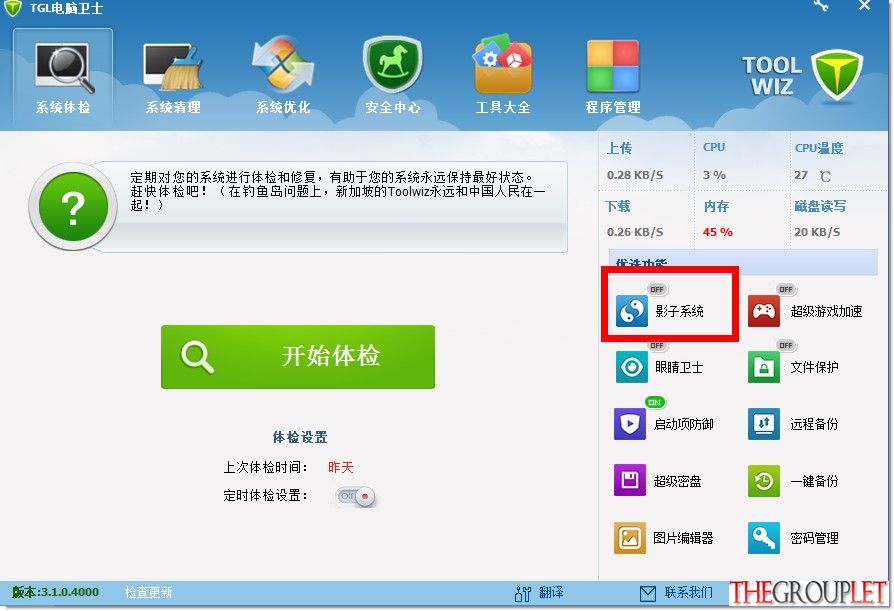Click the 开始体检 button
Image resolution: width=894 pixels, height=611 pixels.
tap(298, 357)
